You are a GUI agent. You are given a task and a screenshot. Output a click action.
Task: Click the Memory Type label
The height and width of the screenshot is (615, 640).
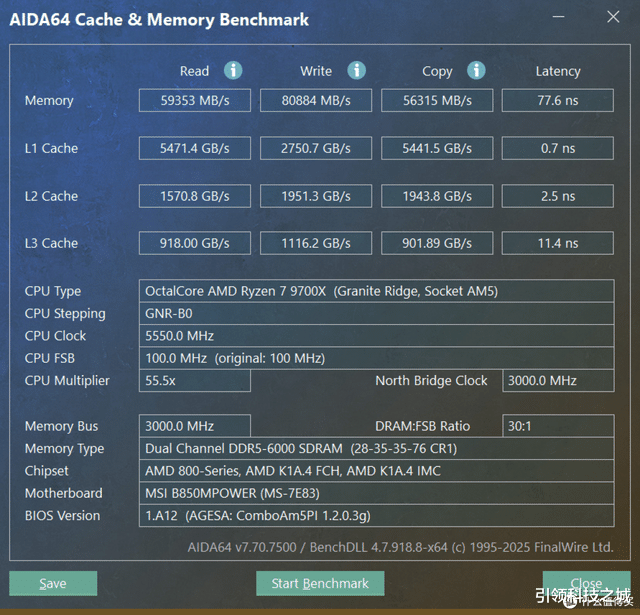64,449
